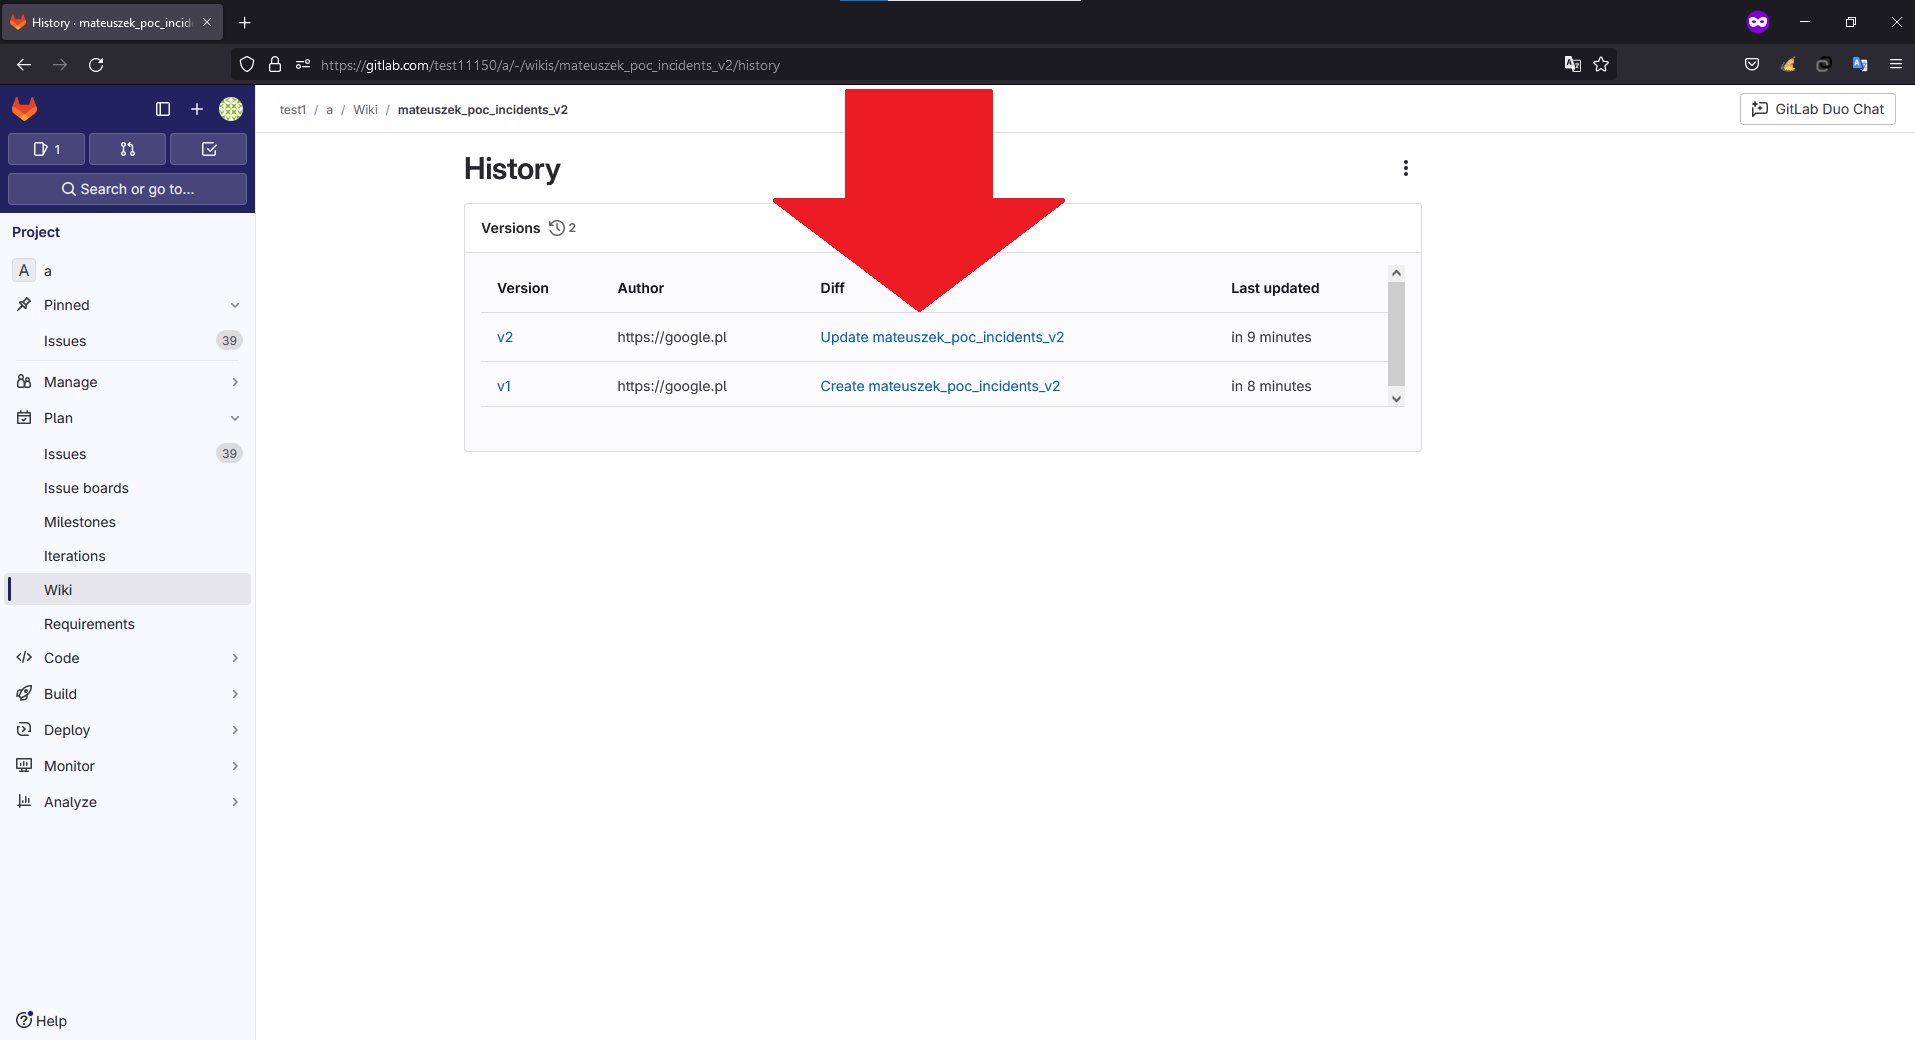Open the user avatar menu
This screenshot has height=1040, width=1915.
(231, 109)
